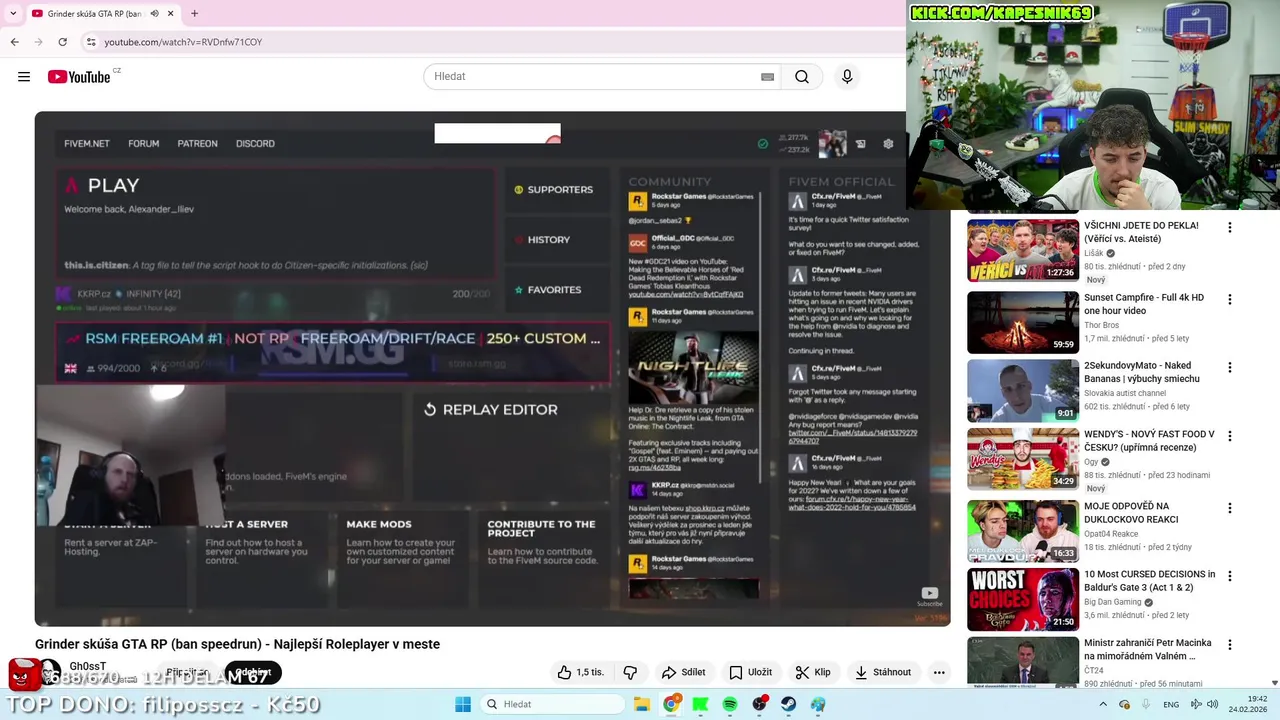This screenshot has width=1280, height=720.
Task: Open title 10 Most CURSED DECISIONS
Action: click(x=1149, y=581)
